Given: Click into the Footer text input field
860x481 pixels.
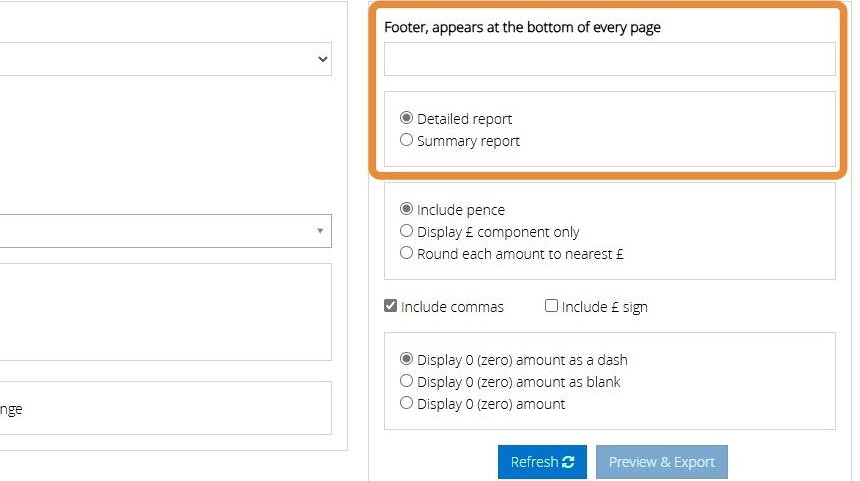Looking at the screenshot, I should [609, 59].
